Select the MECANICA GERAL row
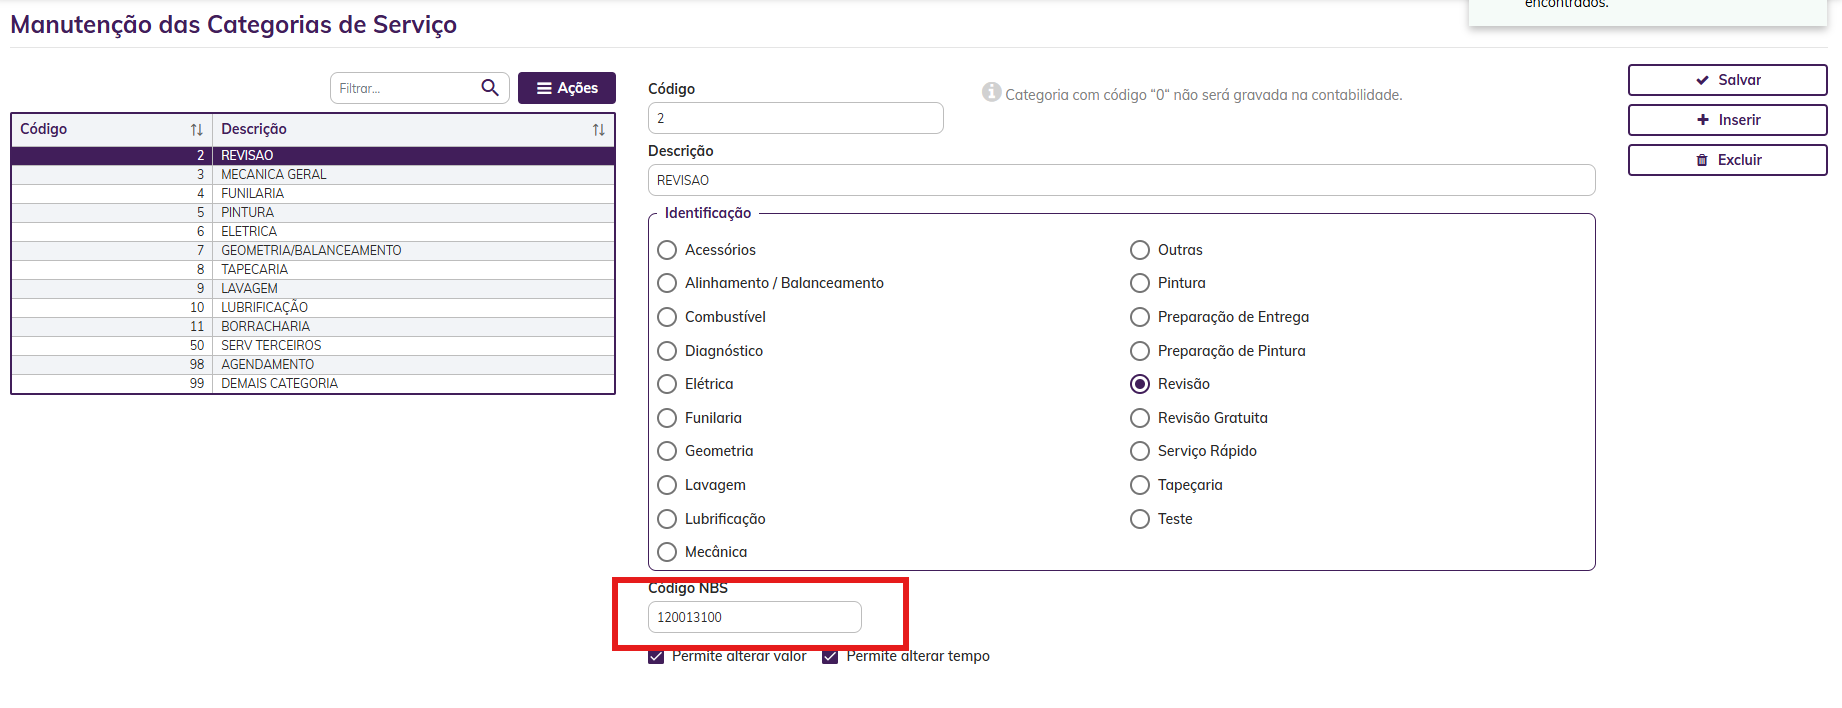This screenshot has width=1842, height=708. point(273,174)
